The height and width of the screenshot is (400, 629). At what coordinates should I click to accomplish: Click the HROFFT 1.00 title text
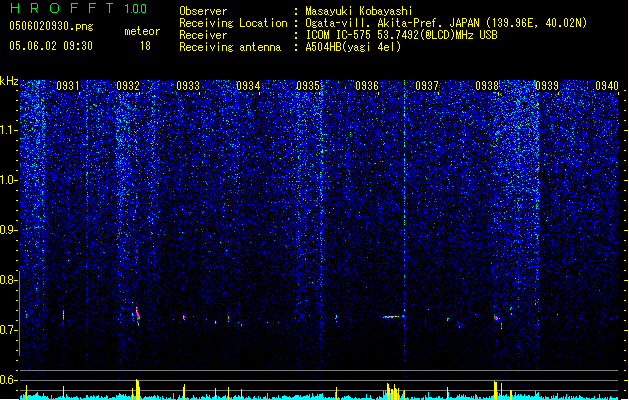[x=78, y=8]
